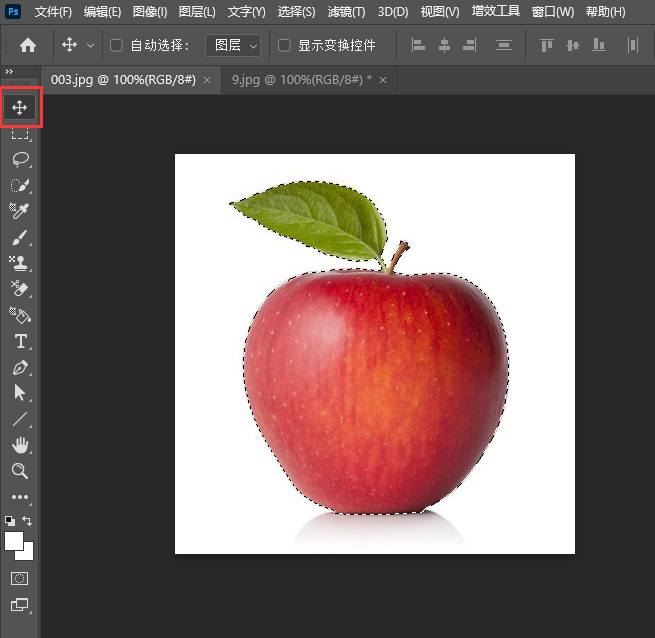Open the 增效工具 menu
The image size is (655, 638).
[x=495, y=11]
